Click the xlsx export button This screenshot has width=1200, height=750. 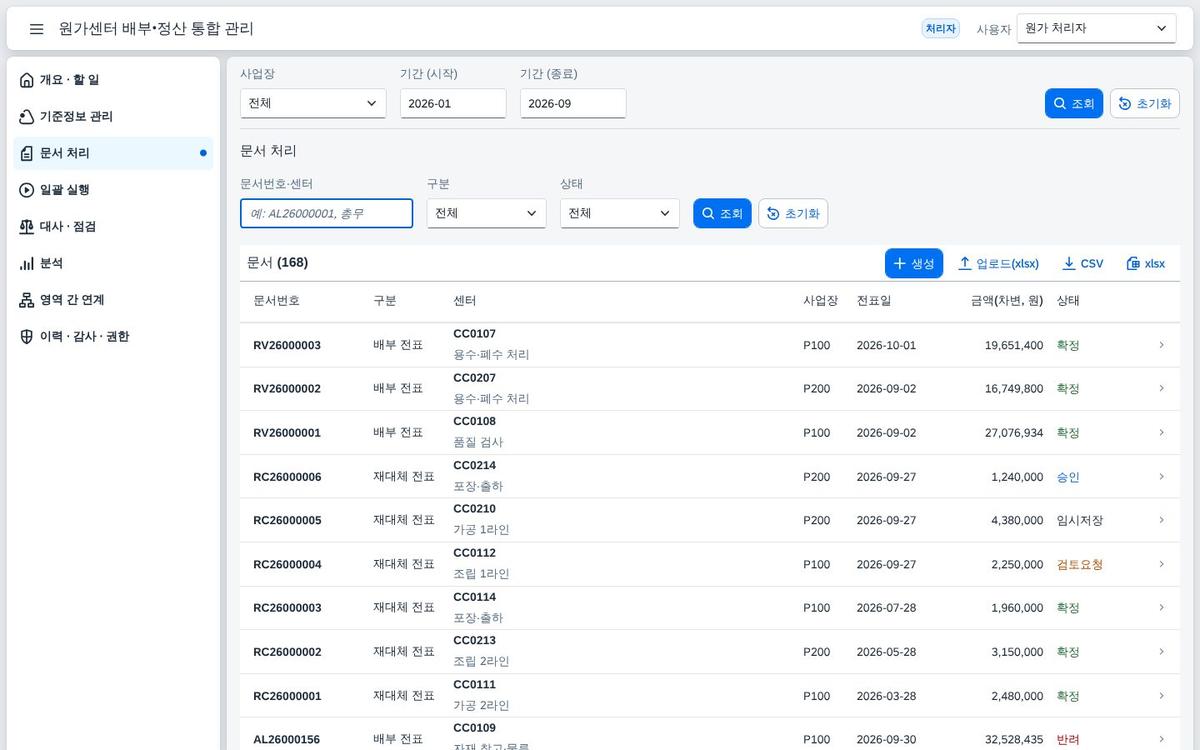coord(1146,263)
